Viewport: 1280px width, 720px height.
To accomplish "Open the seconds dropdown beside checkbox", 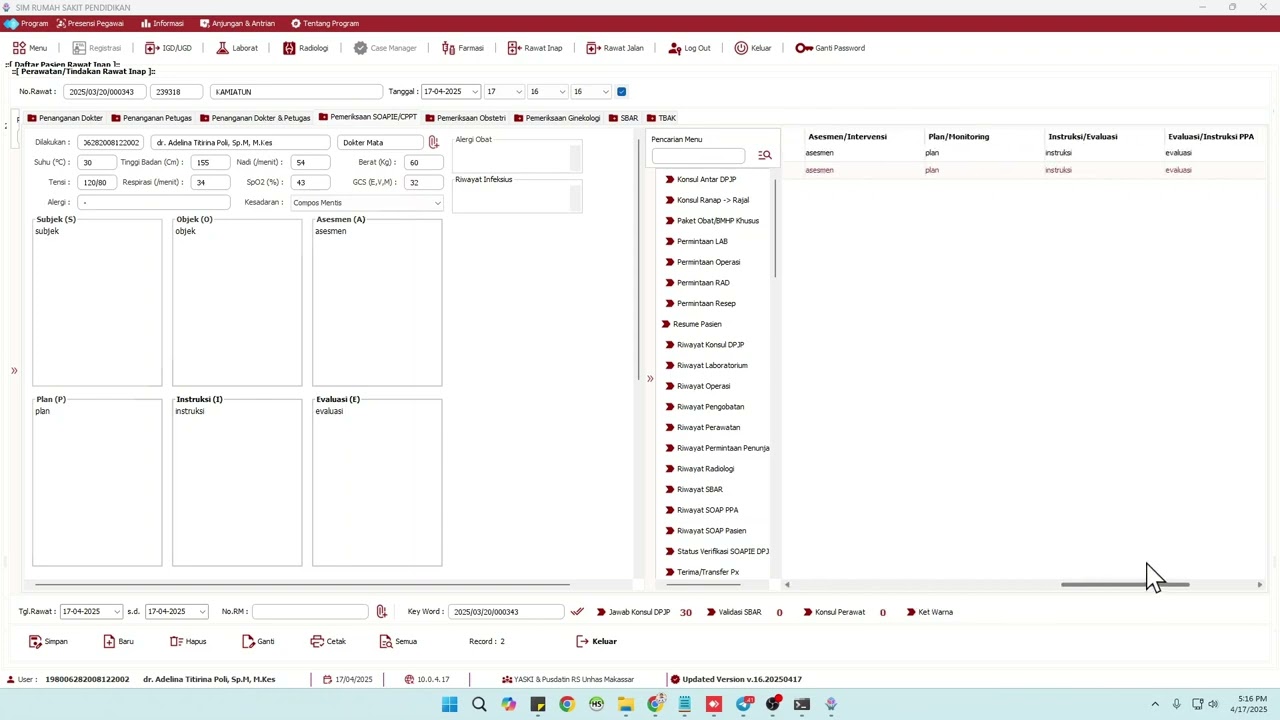I will [x=605, y=92].
